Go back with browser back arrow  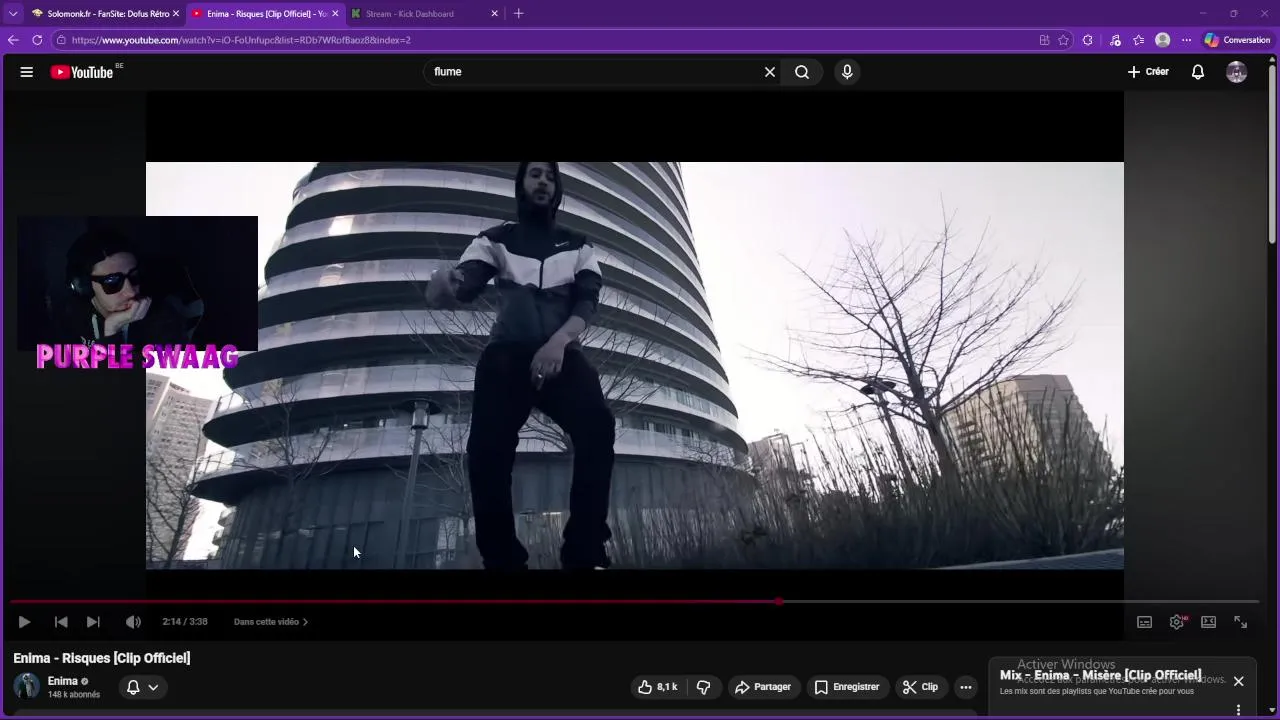coord(13,40)
